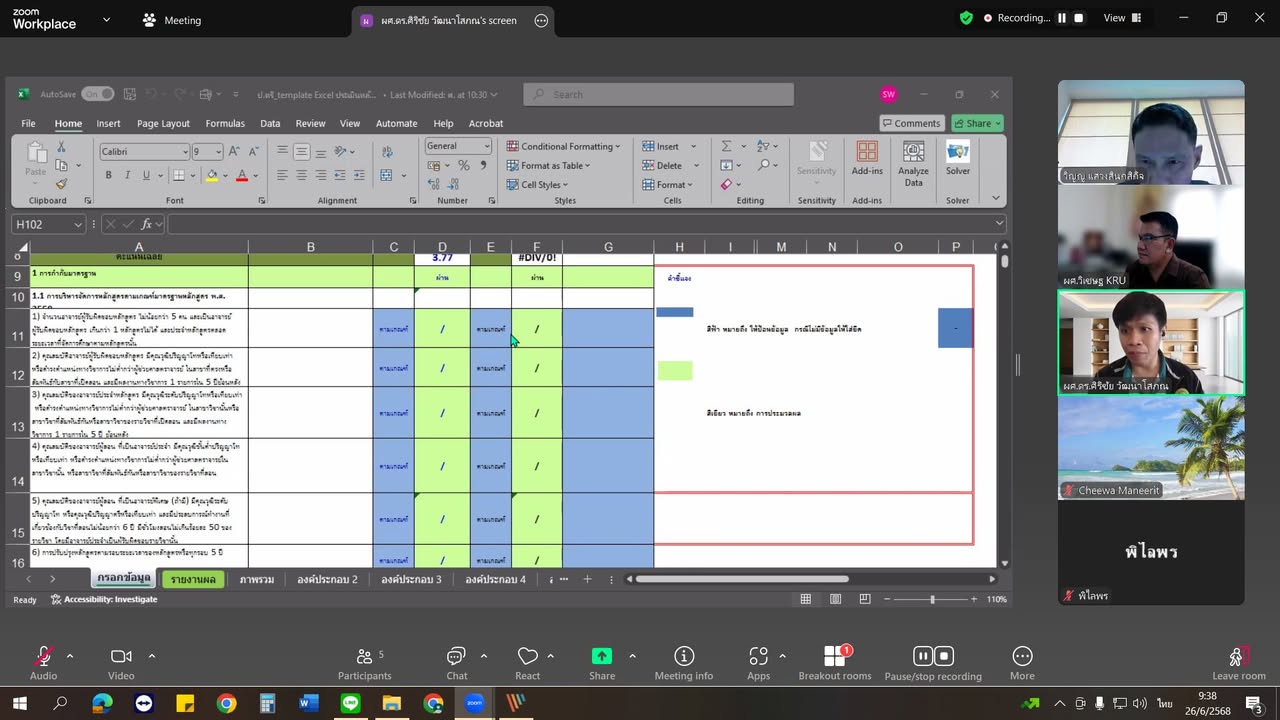Open Zoom Chat panel
The width and height of the screenshot is (1280, 720).
click(x=456, y=663)
